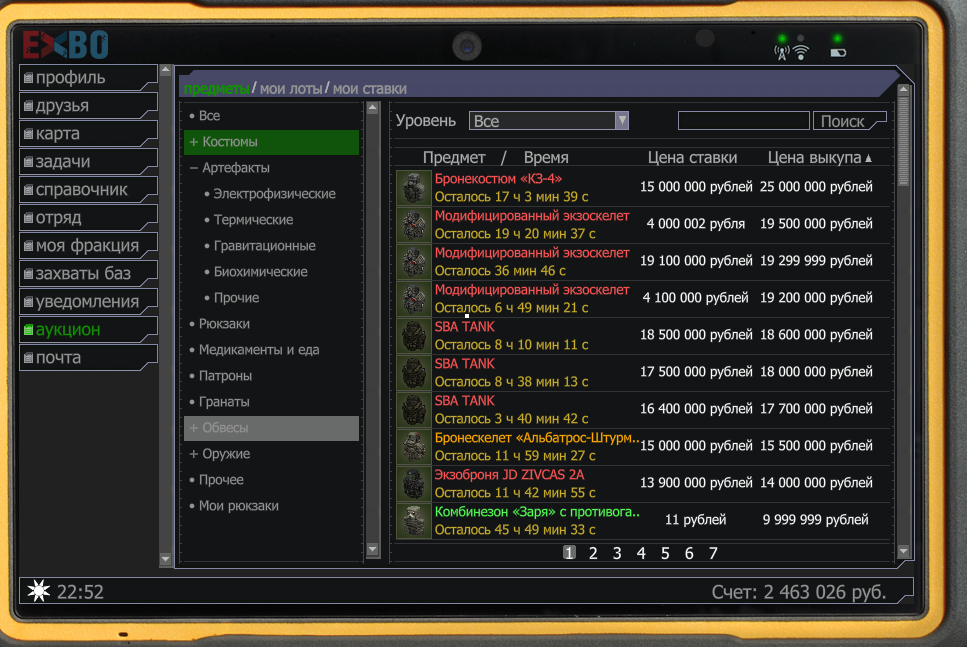
Task: Select the 25 000 000 рублей buyout price
Action: 816,187
